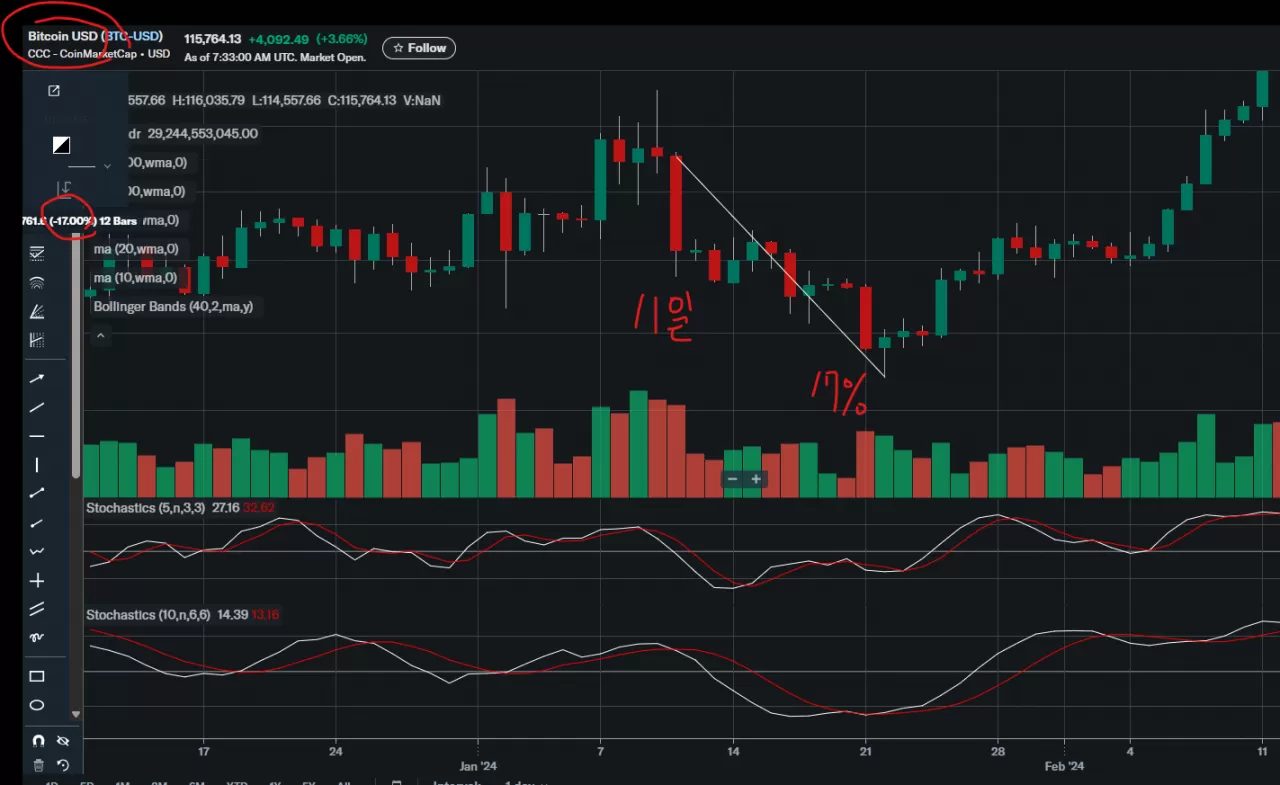Click the plus zoom control on the chart
Screen dimensions: 1280x785
(756, 479)
